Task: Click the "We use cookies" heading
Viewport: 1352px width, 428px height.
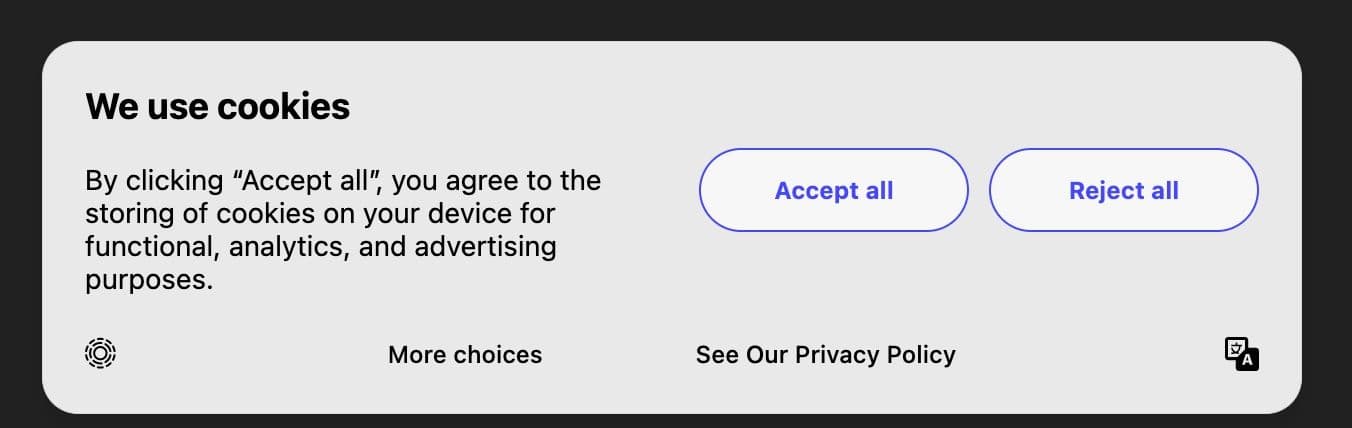Action: point(218,106)
